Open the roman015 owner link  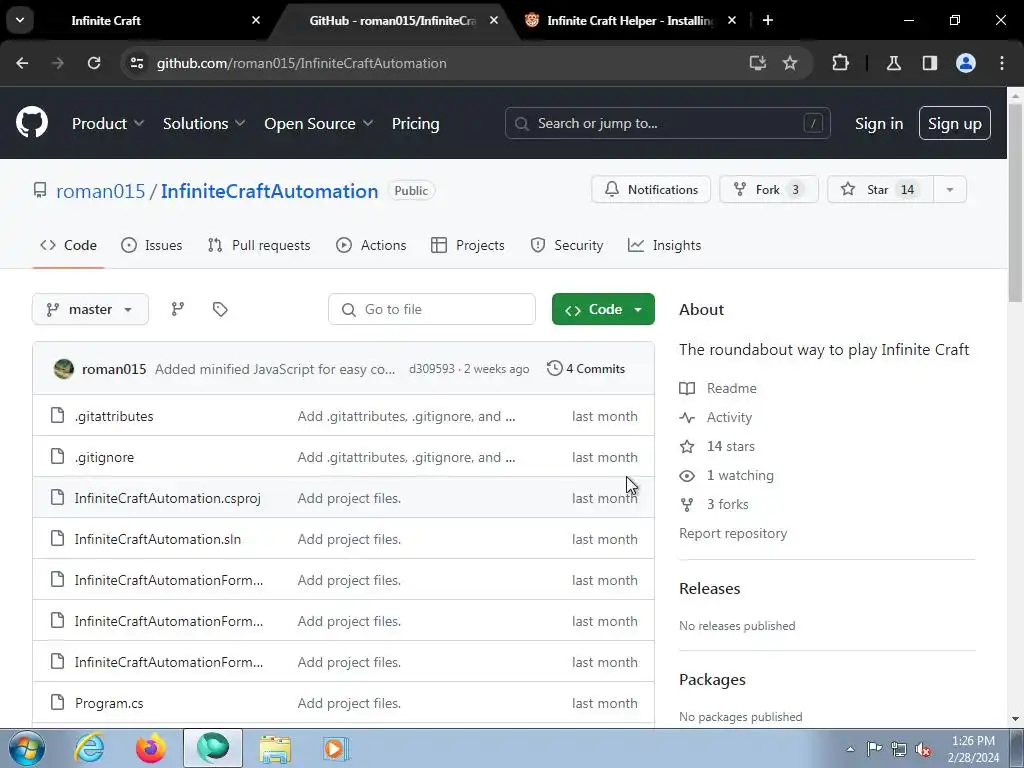tap(101, 191)
